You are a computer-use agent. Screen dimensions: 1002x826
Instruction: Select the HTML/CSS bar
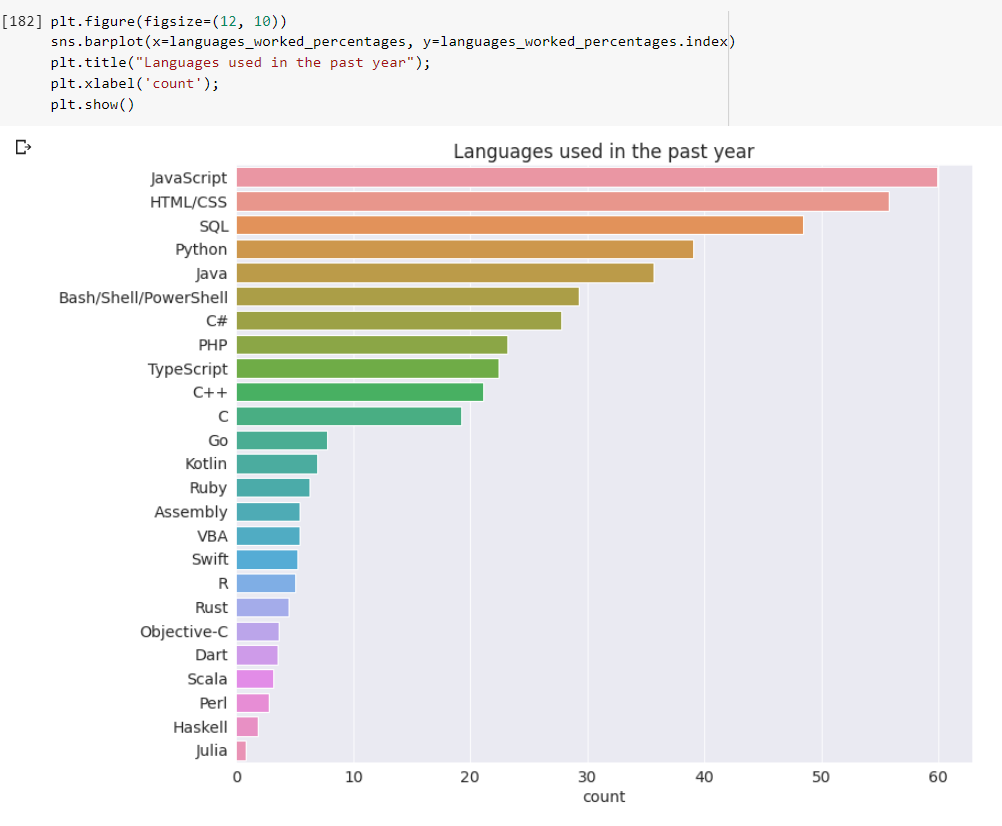(560, 201)
